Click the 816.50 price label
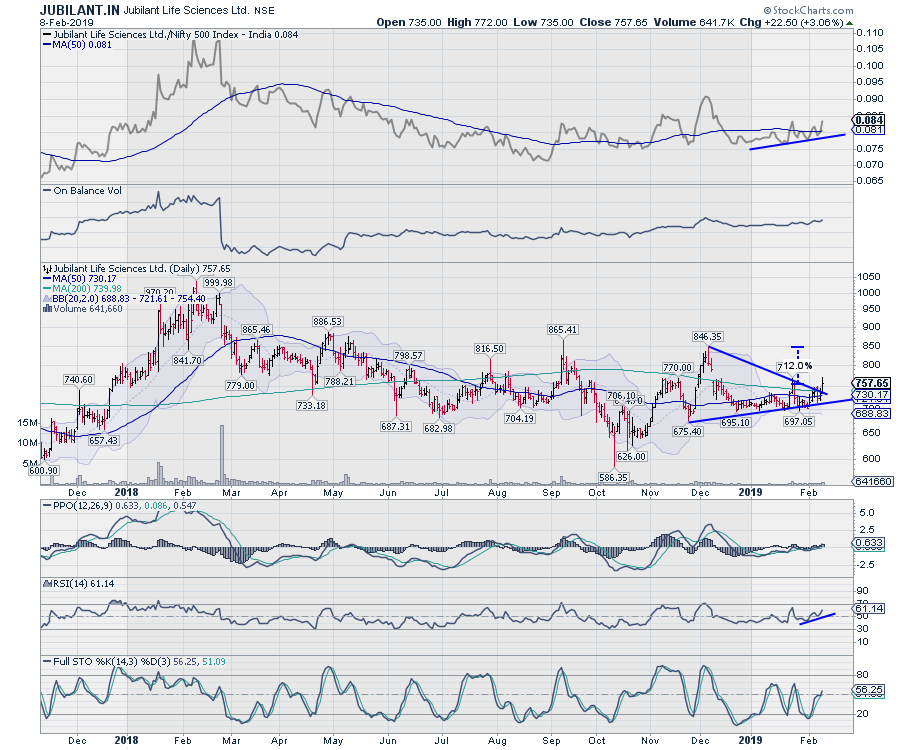This screenshot has height=750, width=900. 490,348
